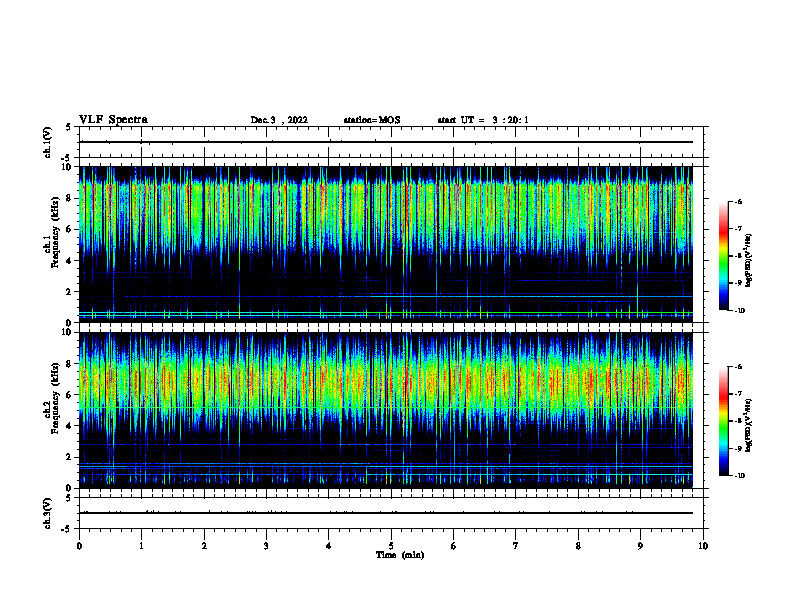Click the "6" tick on the time axis

[454, 546]
